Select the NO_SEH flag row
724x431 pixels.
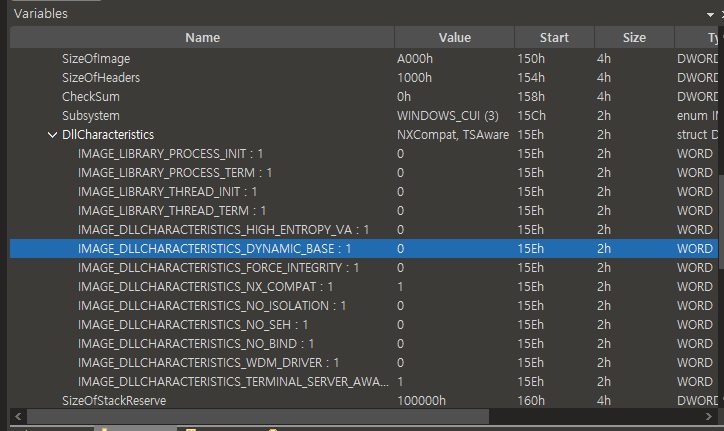pyautogui.click(x=364, y=325)
